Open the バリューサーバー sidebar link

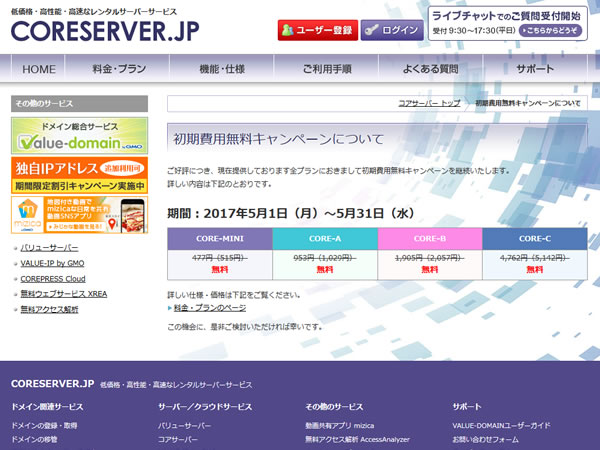(49, 248)
